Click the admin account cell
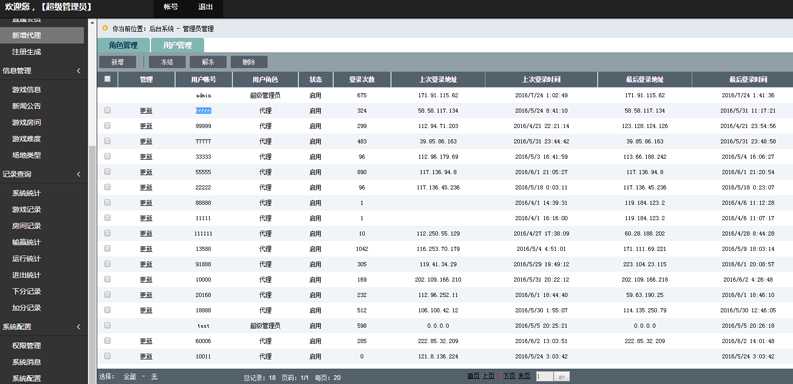The width and height of the screenshot is (793, 384). coord(204,95)
